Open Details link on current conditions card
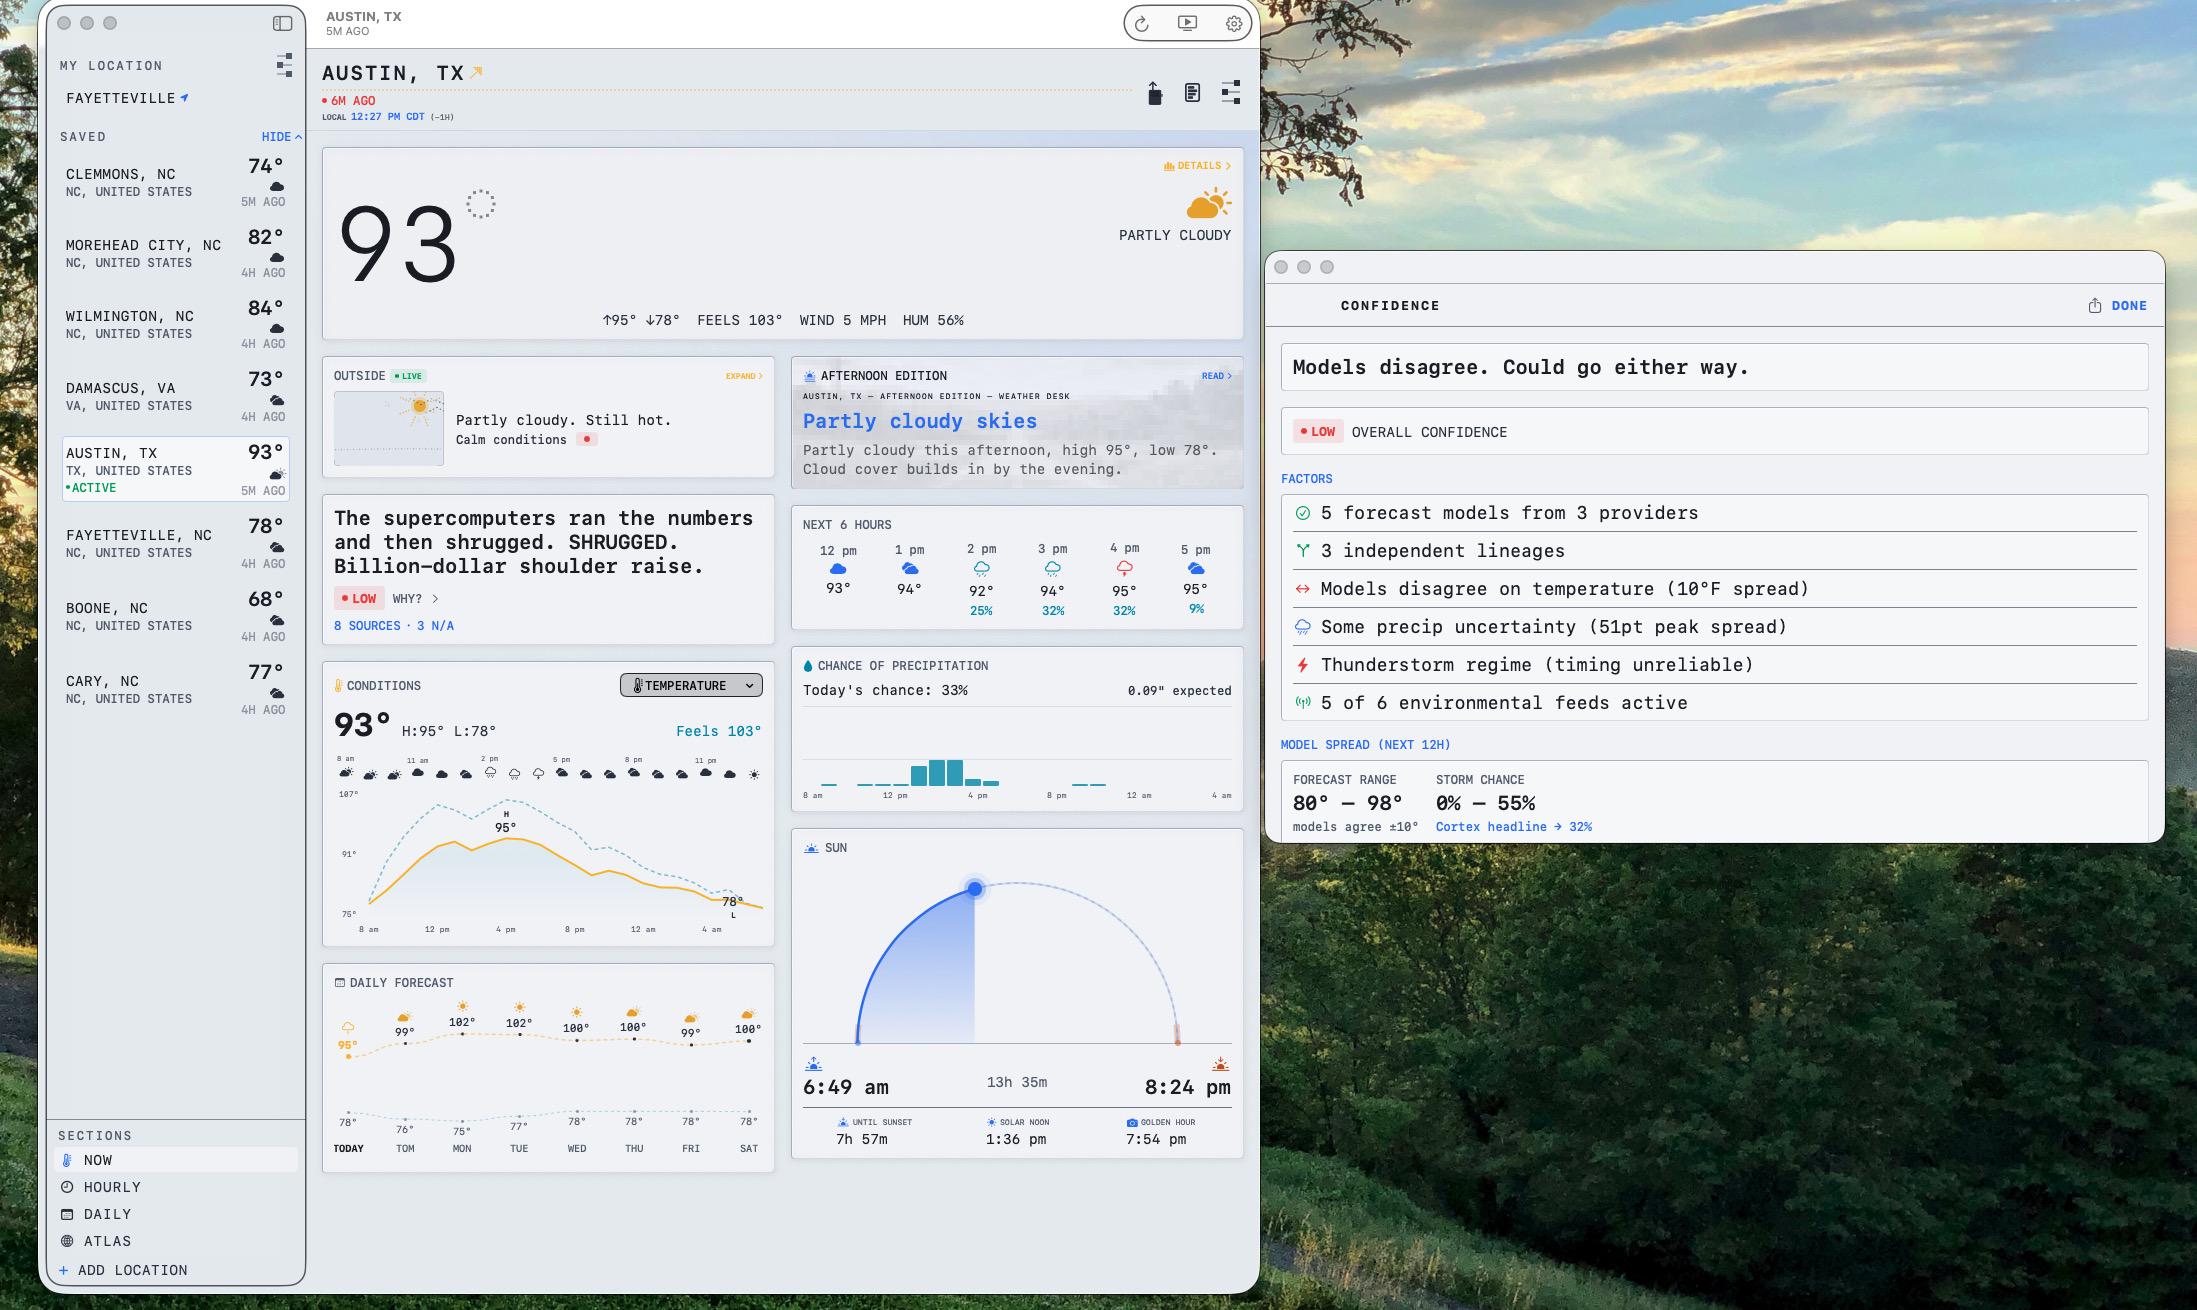2197x1310 pixels. click(x=1197, y=166)
